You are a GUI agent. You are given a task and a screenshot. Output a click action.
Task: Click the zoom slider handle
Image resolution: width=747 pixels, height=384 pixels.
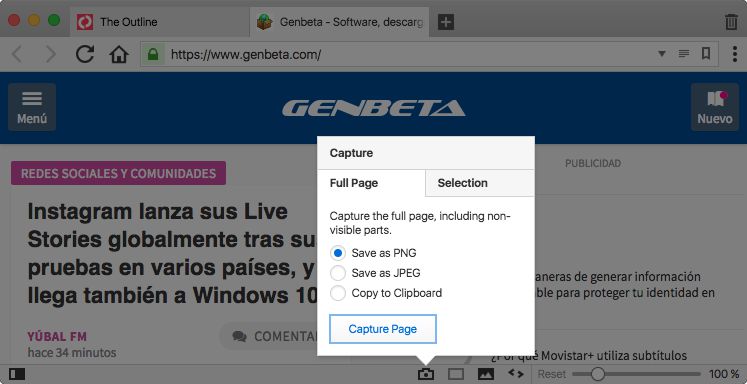click(x=597, y=374)
